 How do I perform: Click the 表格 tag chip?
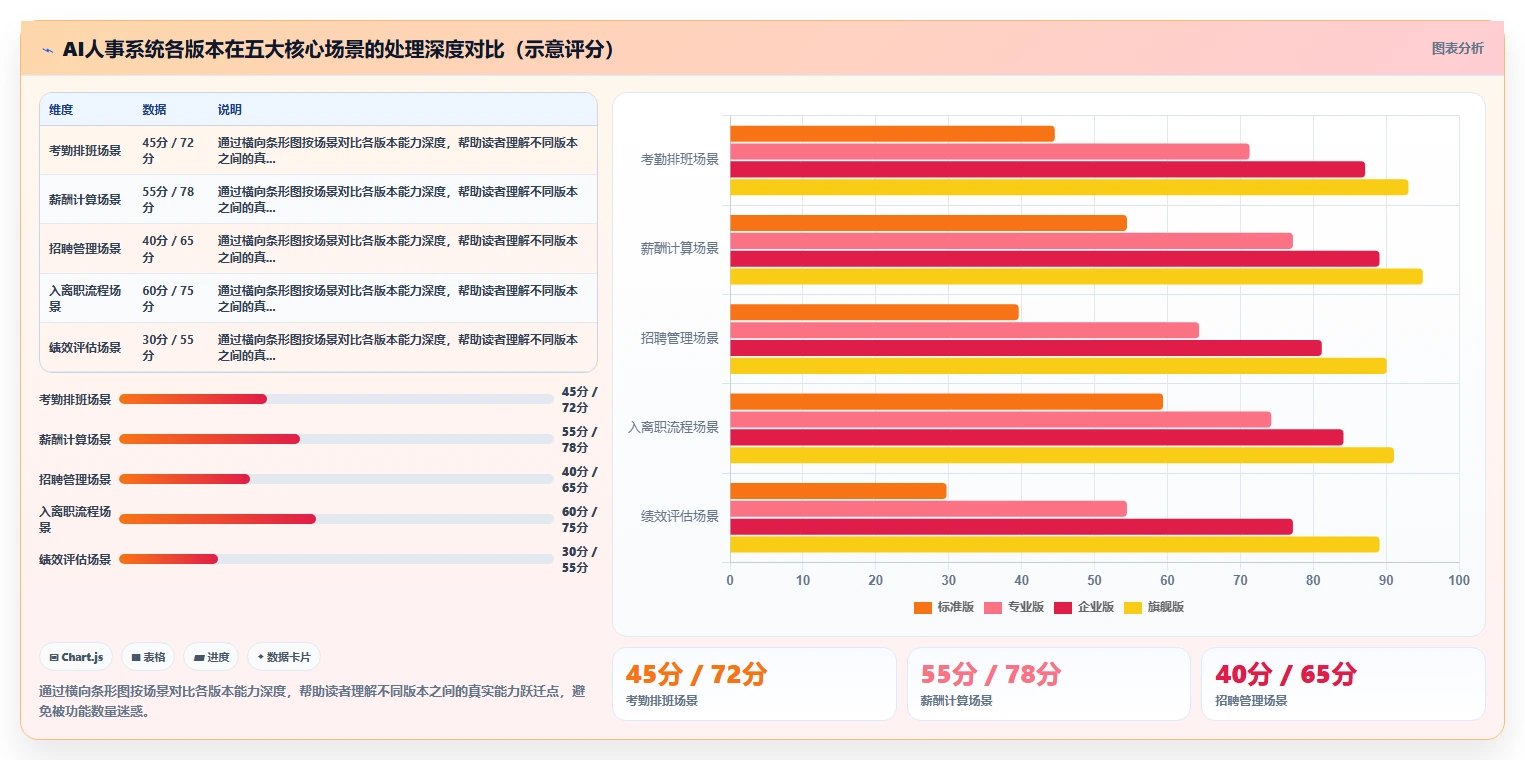148,657
